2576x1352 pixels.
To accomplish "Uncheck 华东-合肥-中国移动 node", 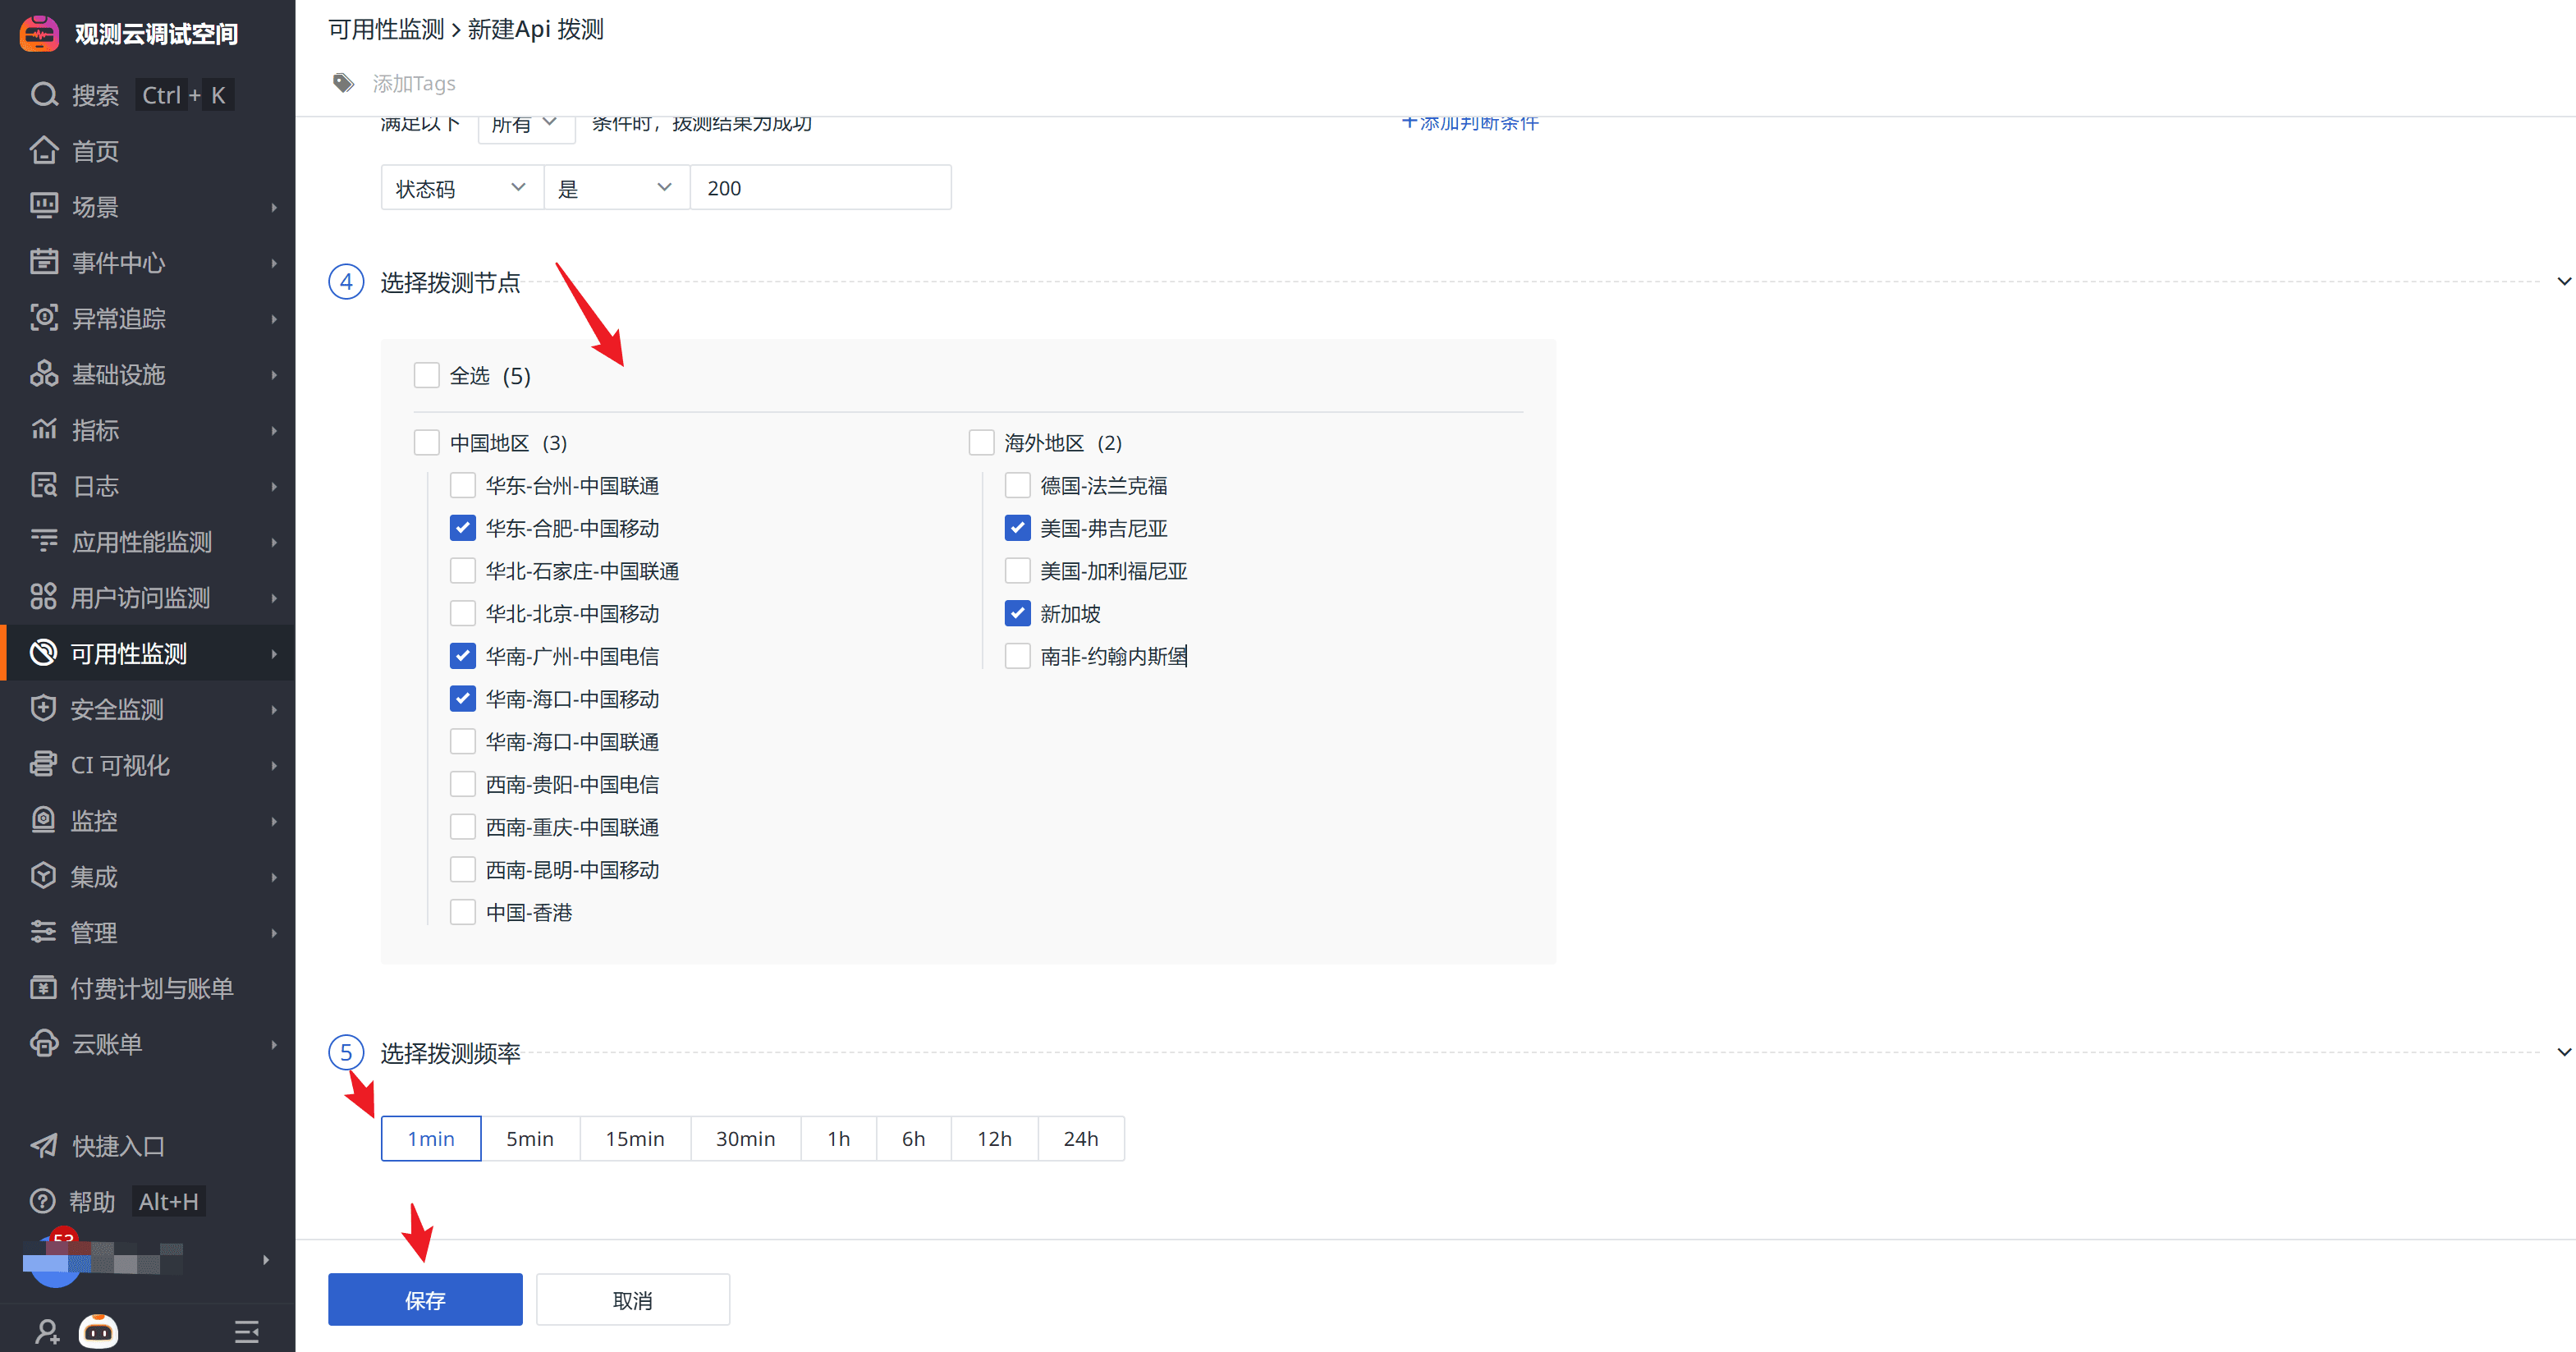I will [x=463, y=528].
